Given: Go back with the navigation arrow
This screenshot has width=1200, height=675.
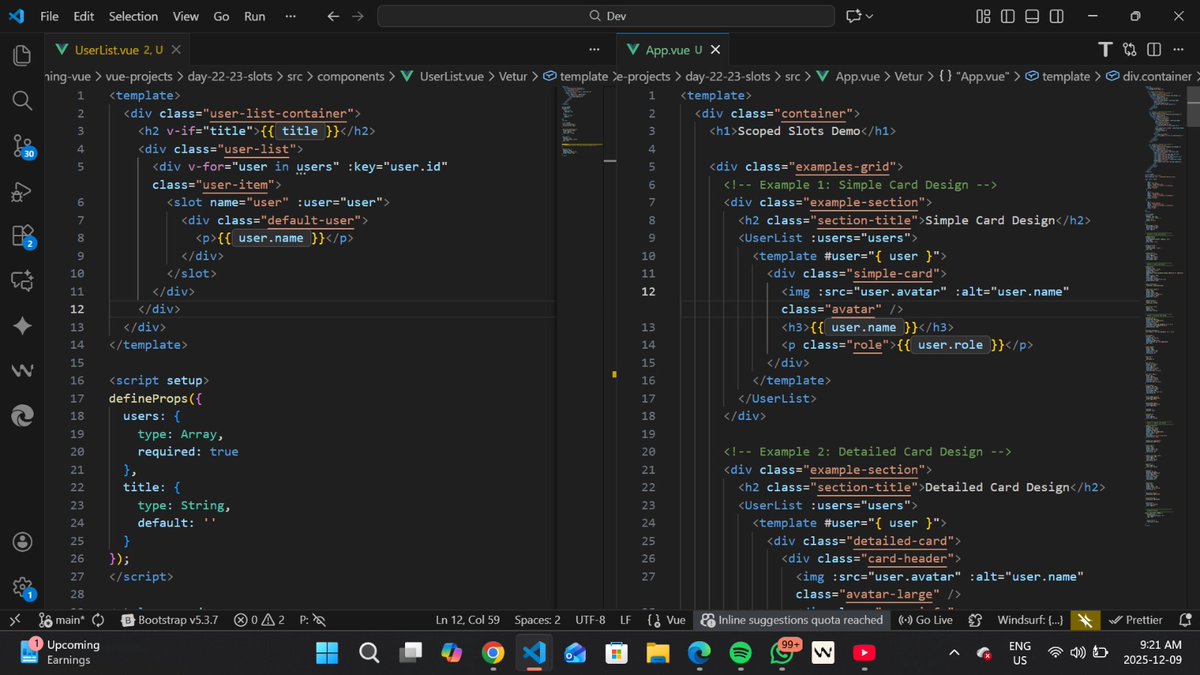Looking at the screenshot, I should 334,16.
